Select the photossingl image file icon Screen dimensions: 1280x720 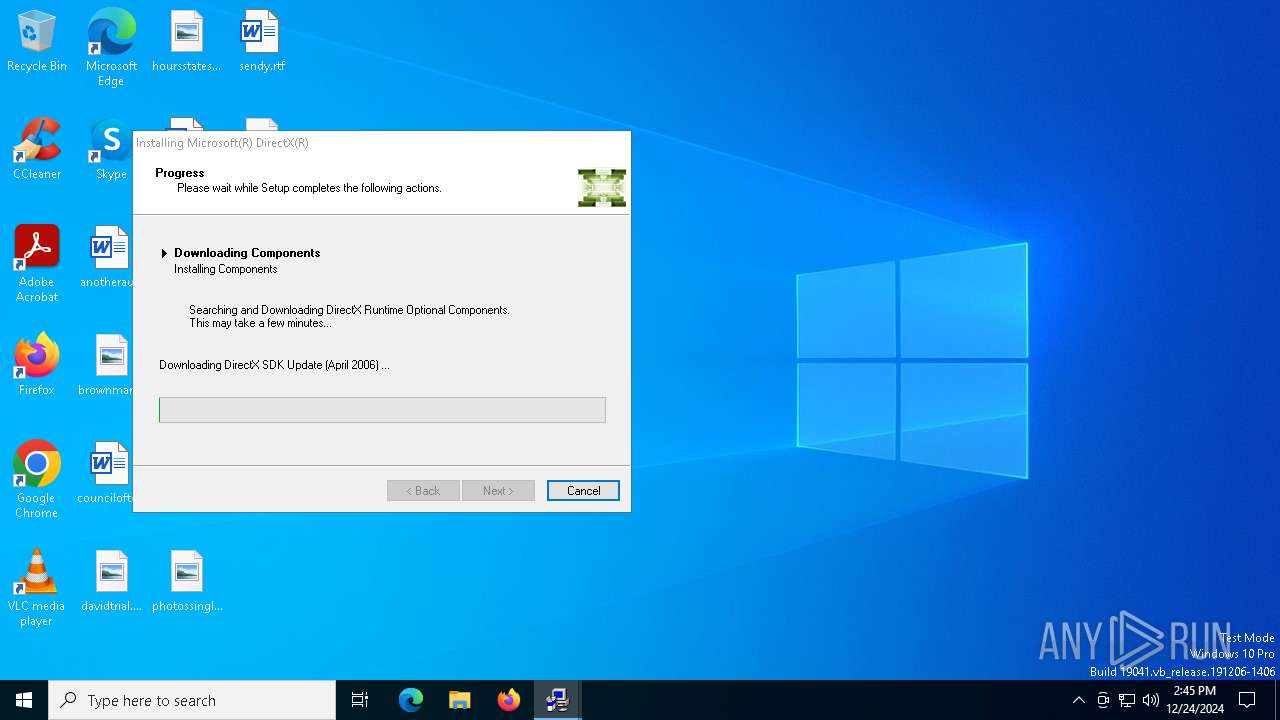[187, 581]
